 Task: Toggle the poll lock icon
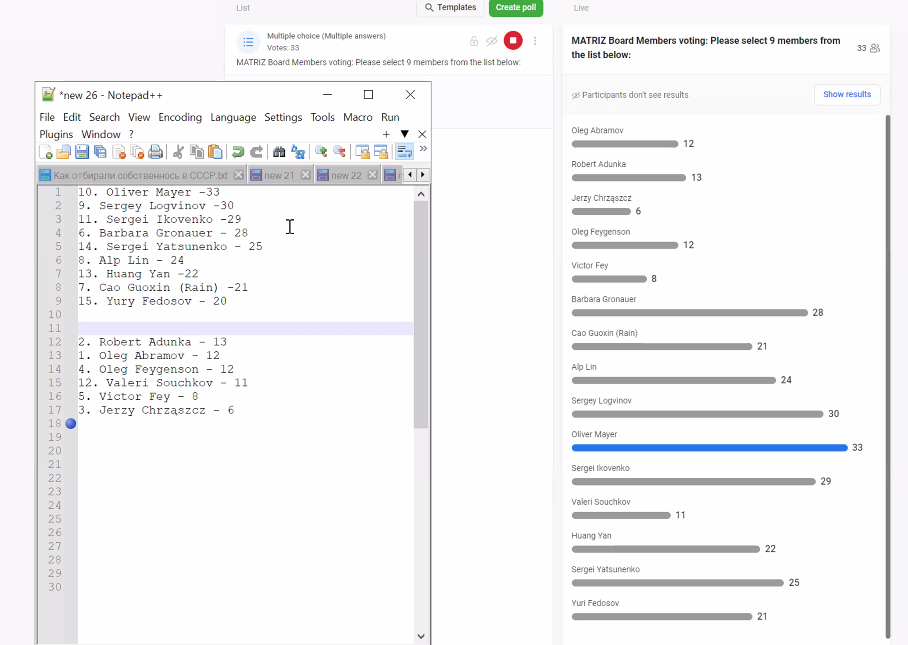coord(473,41)
